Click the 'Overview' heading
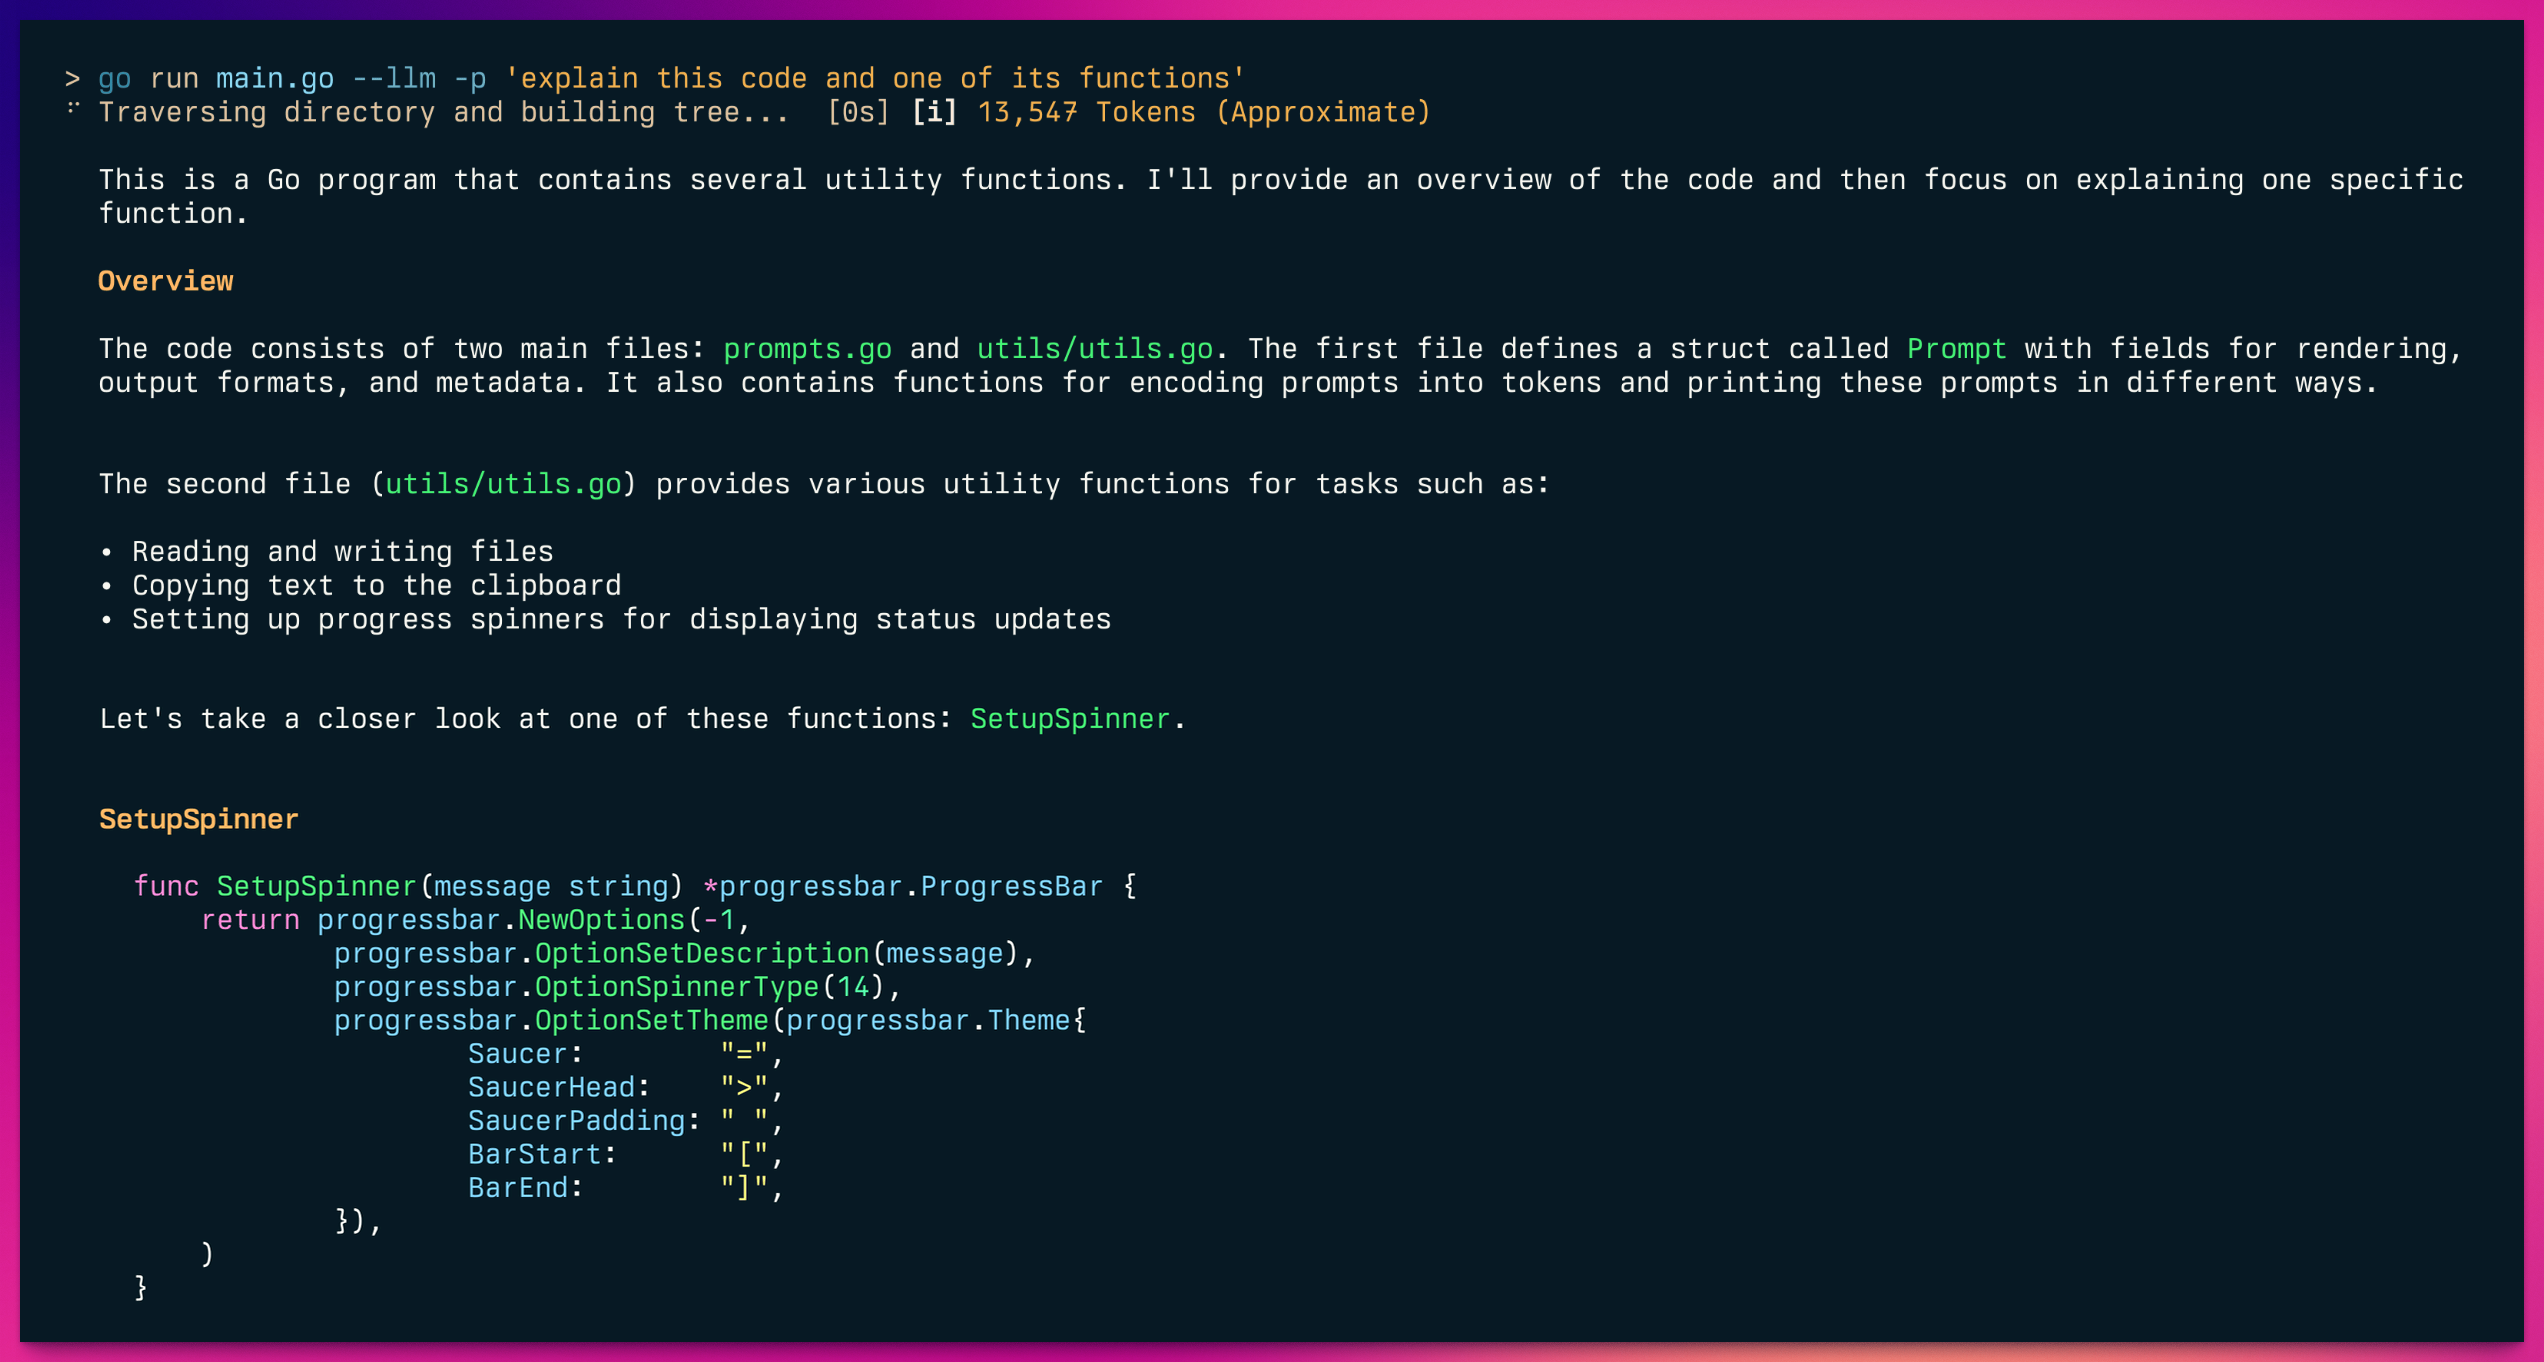 pos(165,281)
